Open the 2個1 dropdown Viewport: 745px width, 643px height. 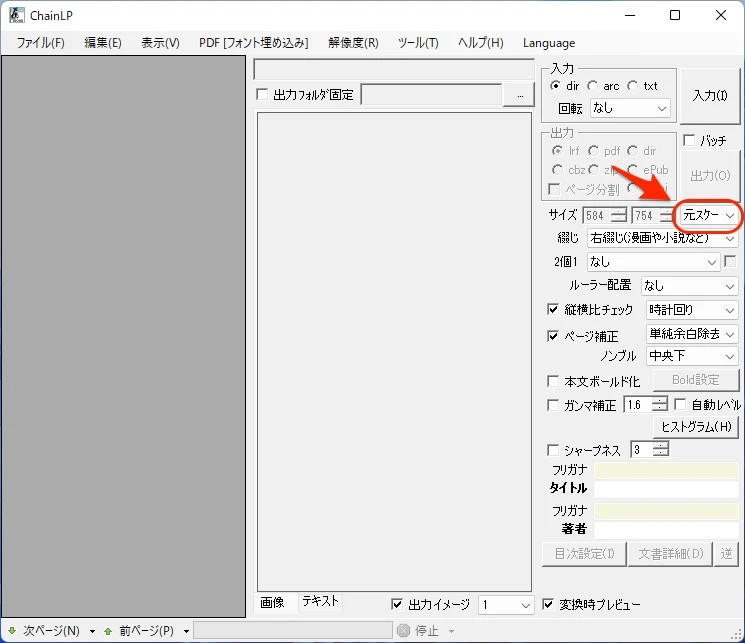tap(653, 262)
